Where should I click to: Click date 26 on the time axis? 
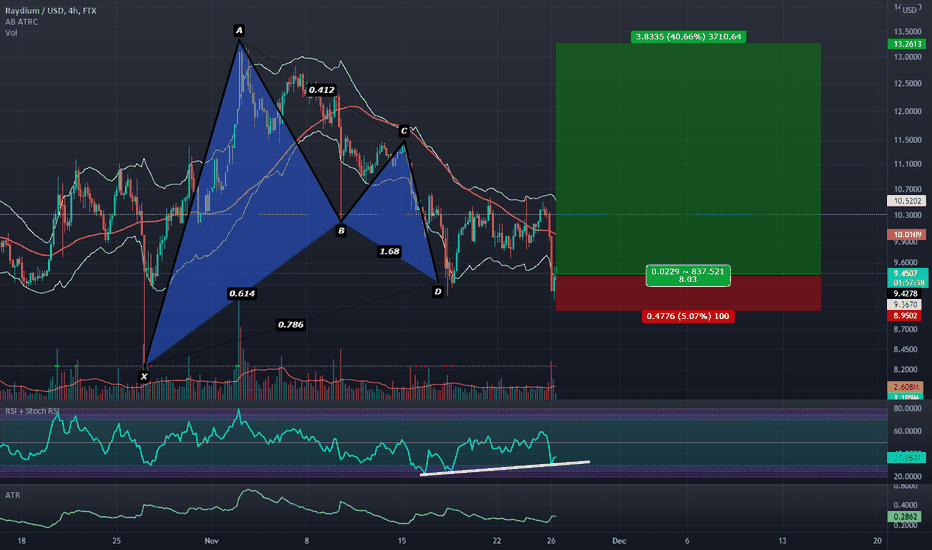pos(551,540)
